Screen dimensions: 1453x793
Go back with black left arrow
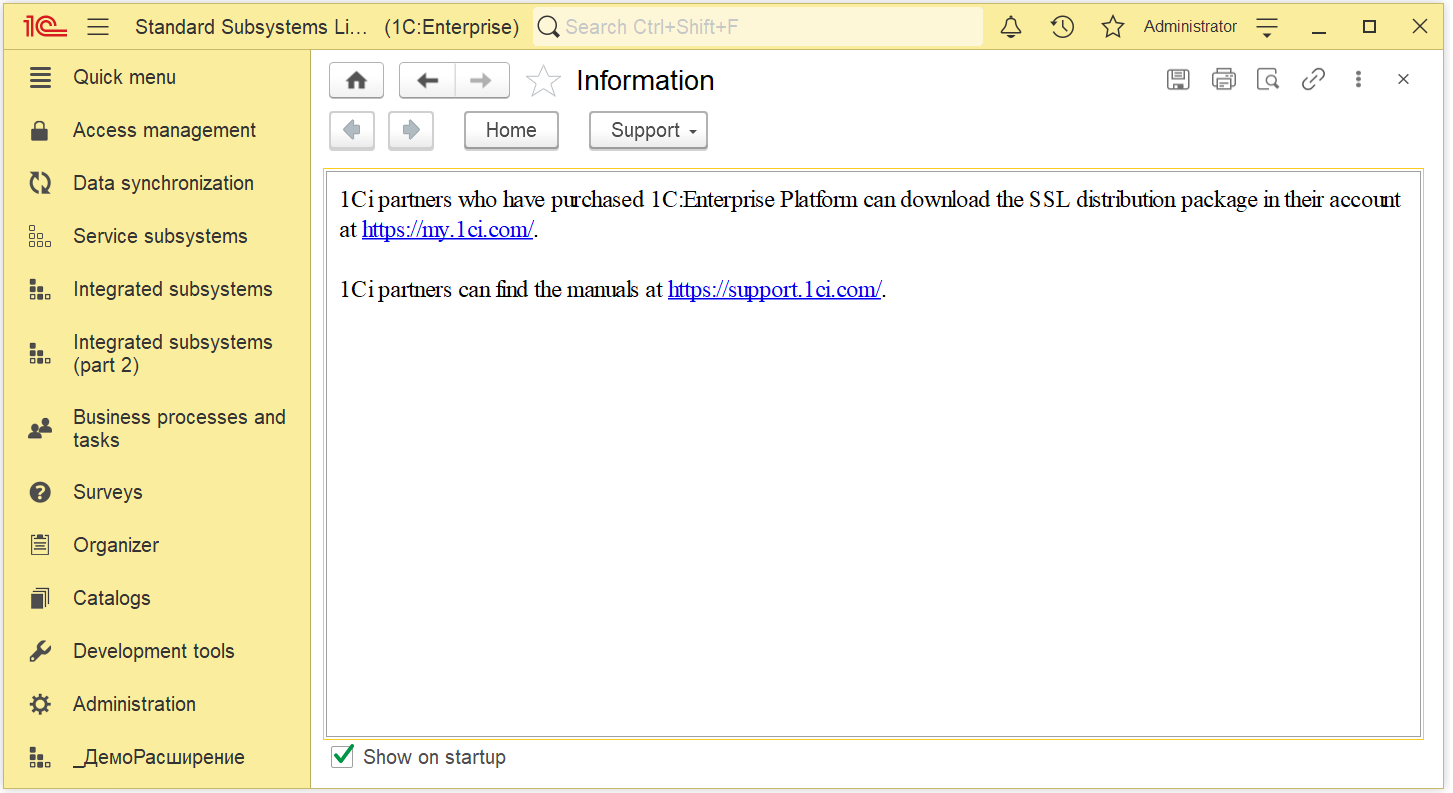[428, 80]
